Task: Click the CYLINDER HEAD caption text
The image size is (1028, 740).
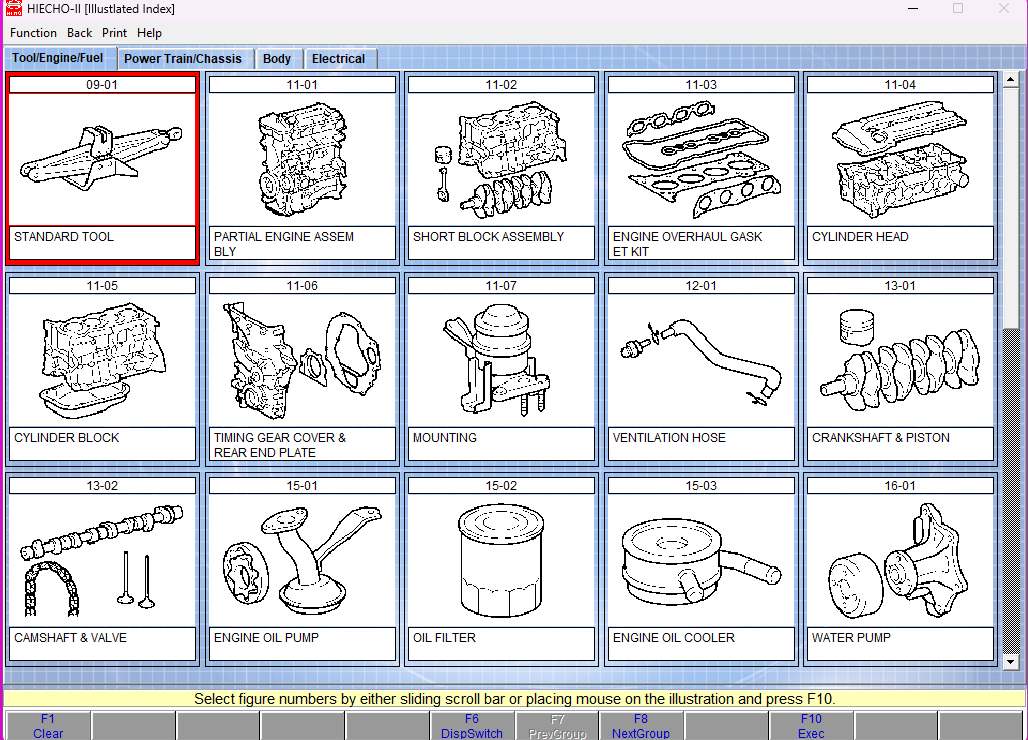Action: (860, 237)
